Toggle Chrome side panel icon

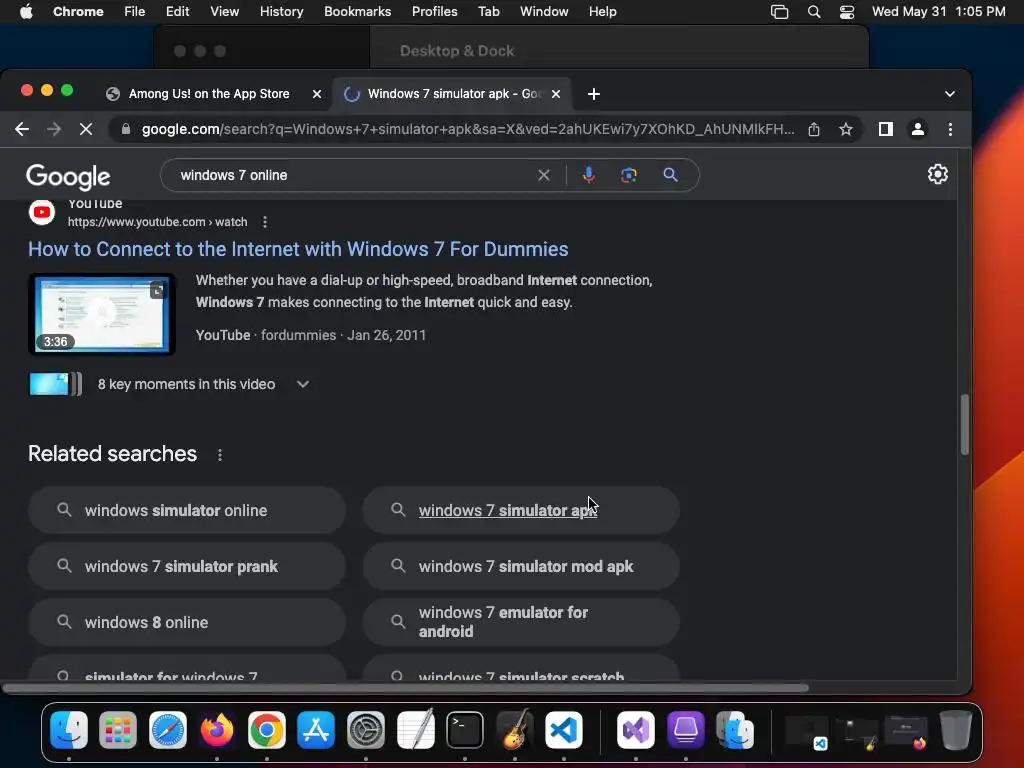[886, 129]
